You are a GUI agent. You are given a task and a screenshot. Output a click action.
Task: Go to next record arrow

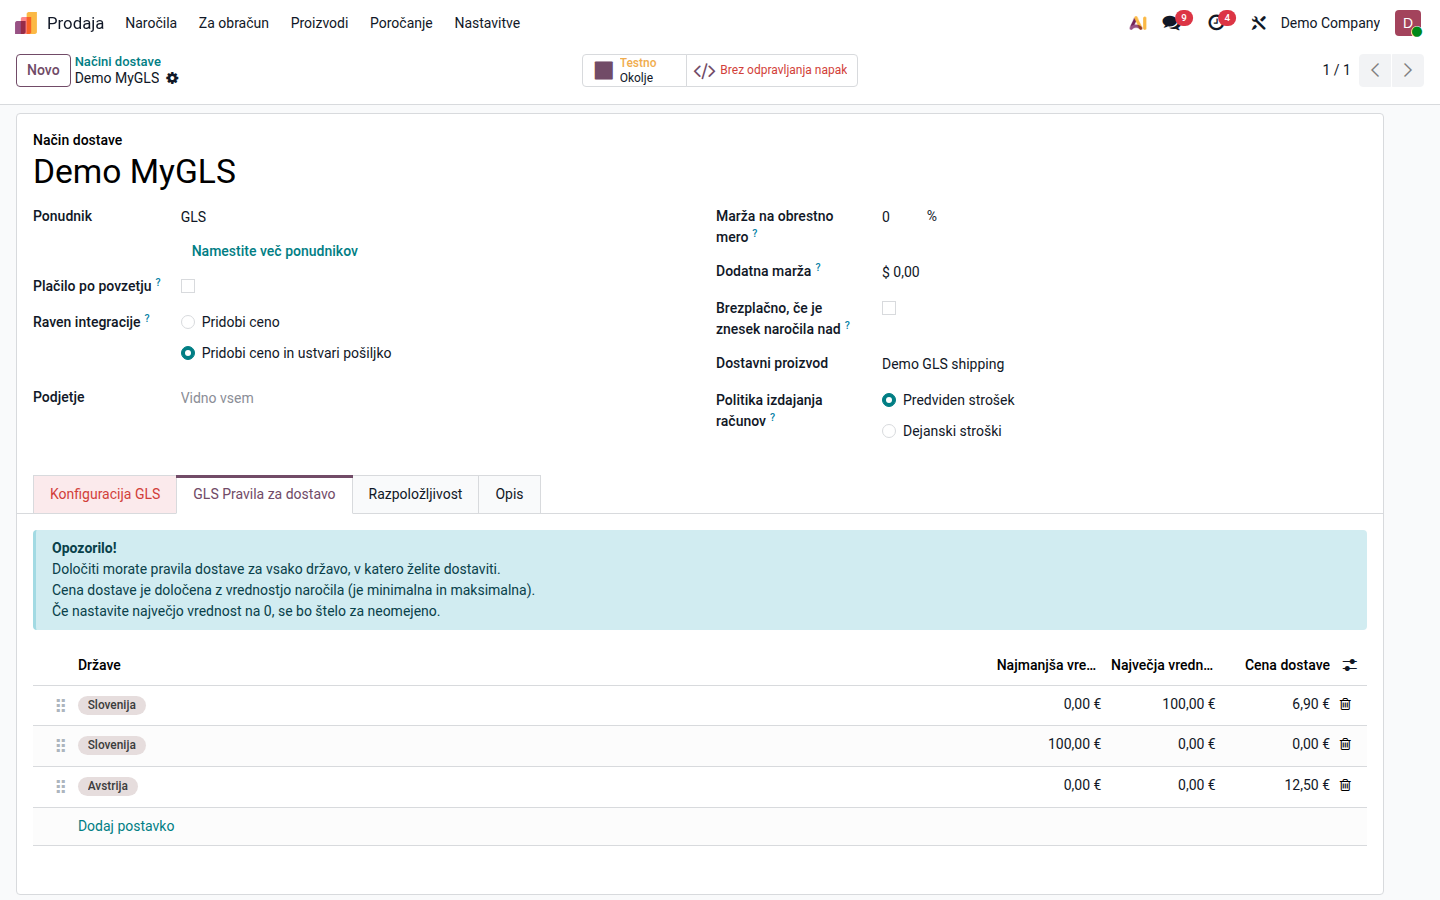coord(1407,70)
